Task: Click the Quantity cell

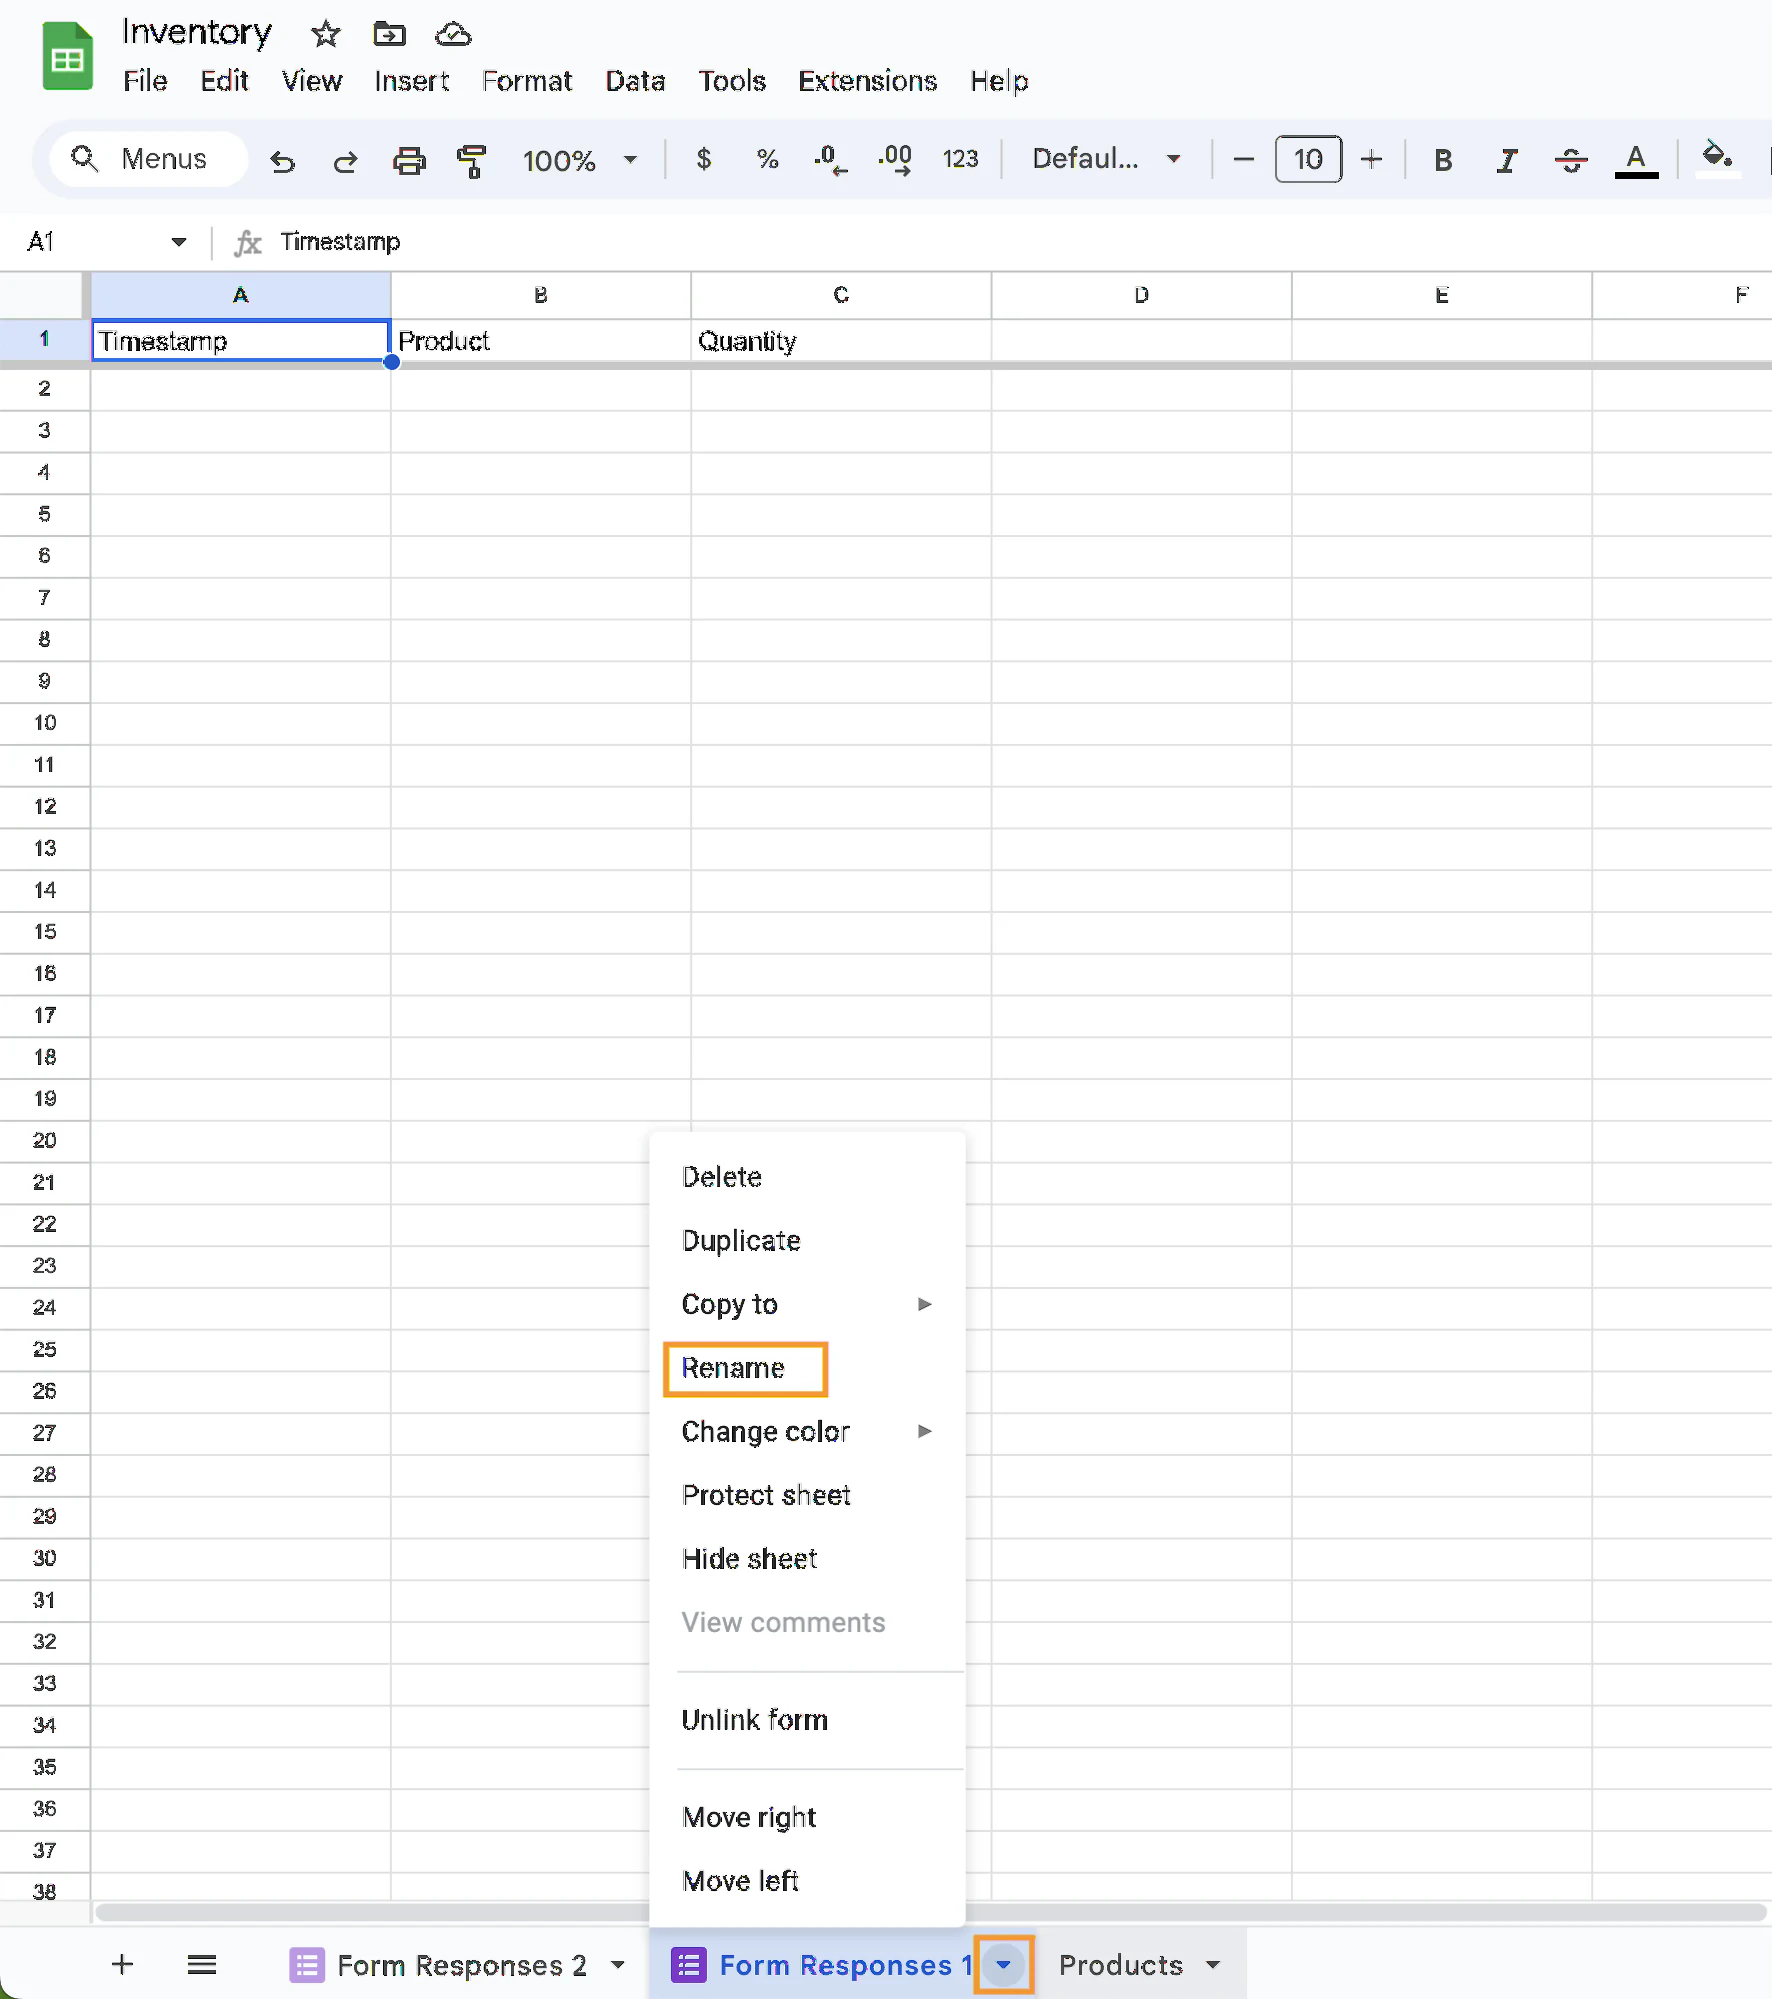Action: coord(841,341)
